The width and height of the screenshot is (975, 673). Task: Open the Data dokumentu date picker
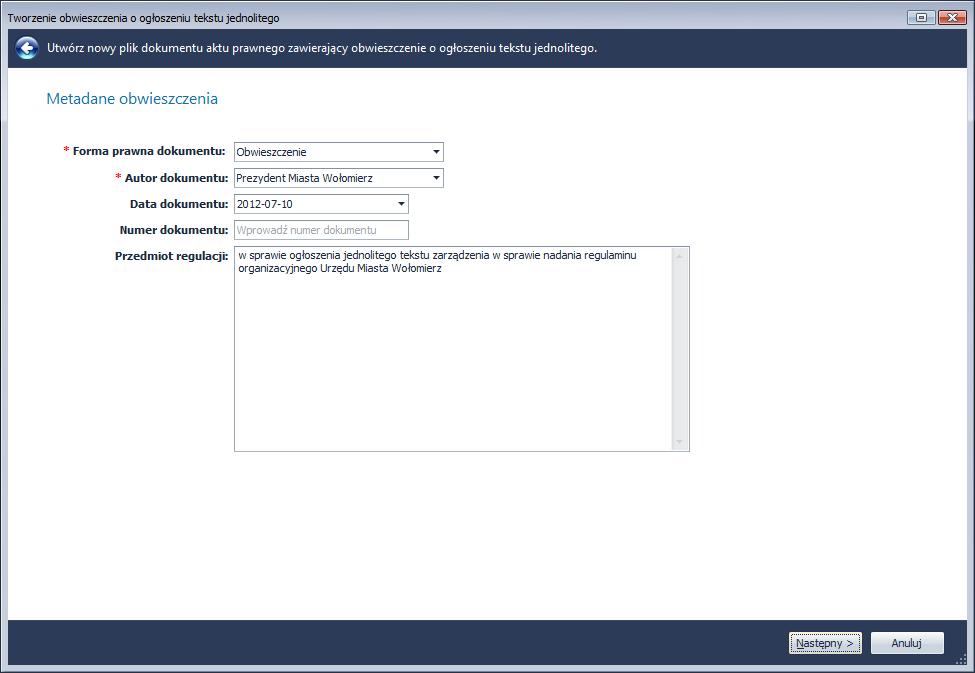pyautogui.click(x=401, y=204)
